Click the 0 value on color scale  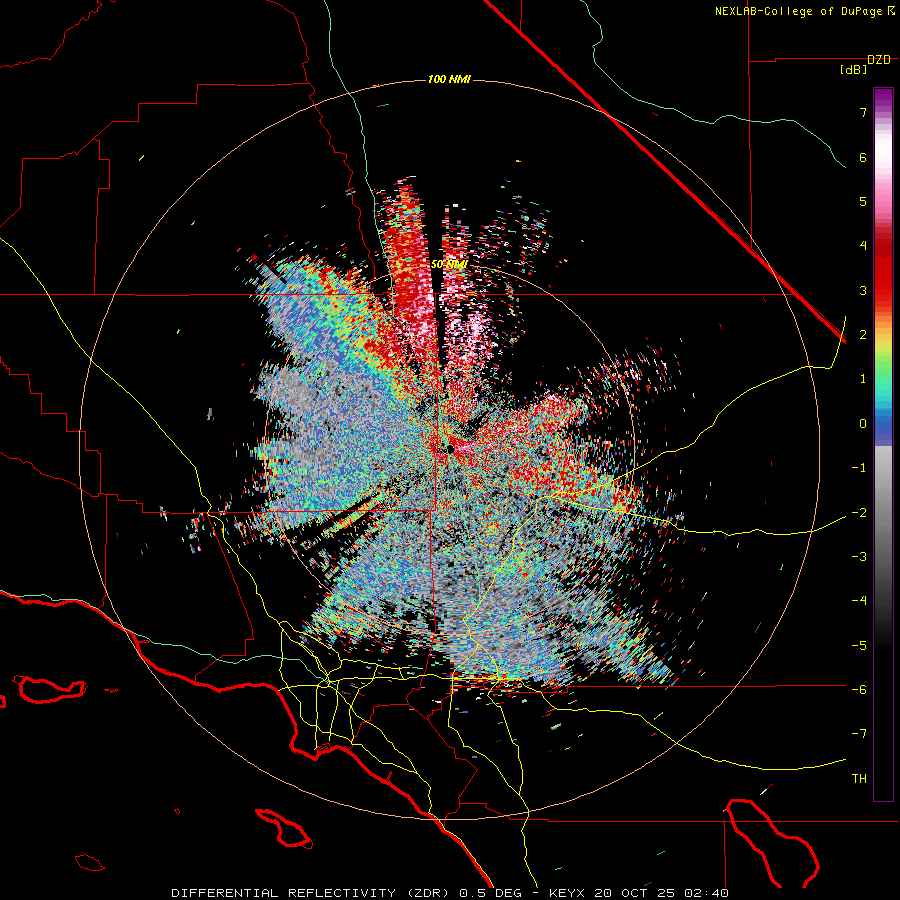[863, 424]
